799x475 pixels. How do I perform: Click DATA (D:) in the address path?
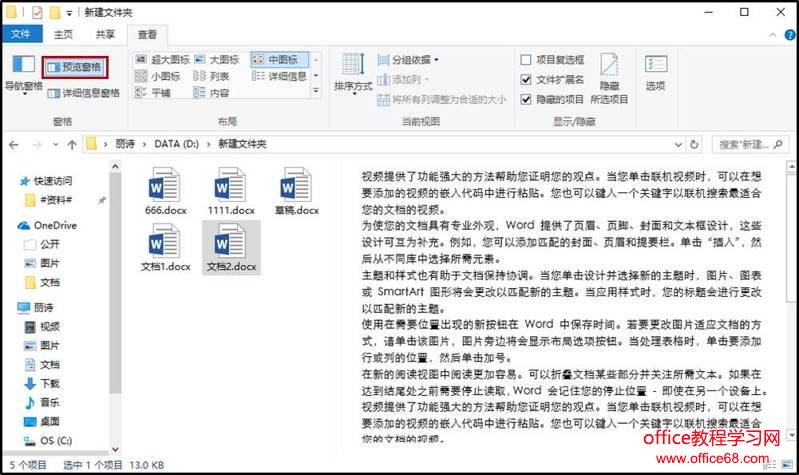pos(176,144)
